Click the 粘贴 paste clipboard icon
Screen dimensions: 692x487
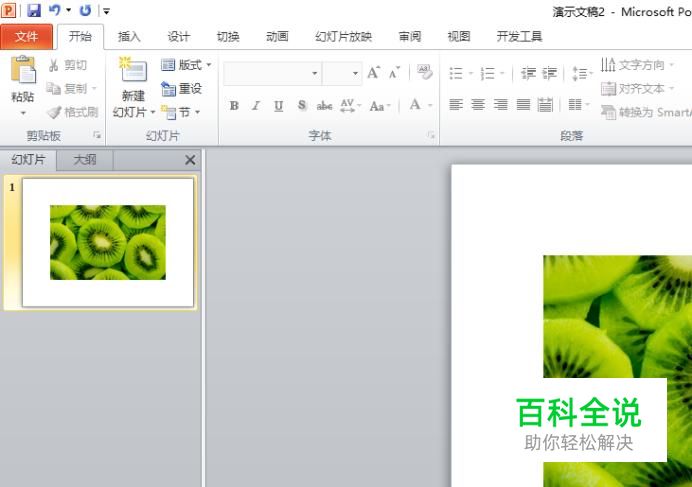(23, 70)
